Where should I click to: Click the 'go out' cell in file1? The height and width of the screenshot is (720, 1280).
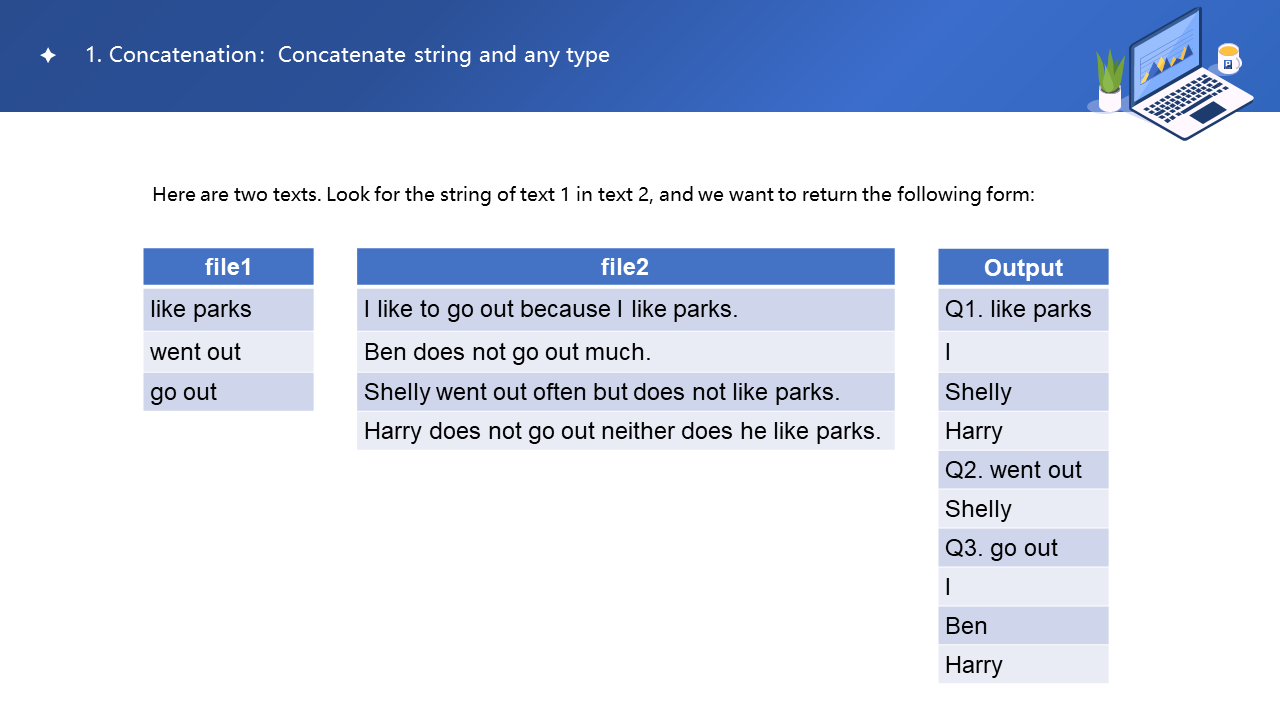228,392
